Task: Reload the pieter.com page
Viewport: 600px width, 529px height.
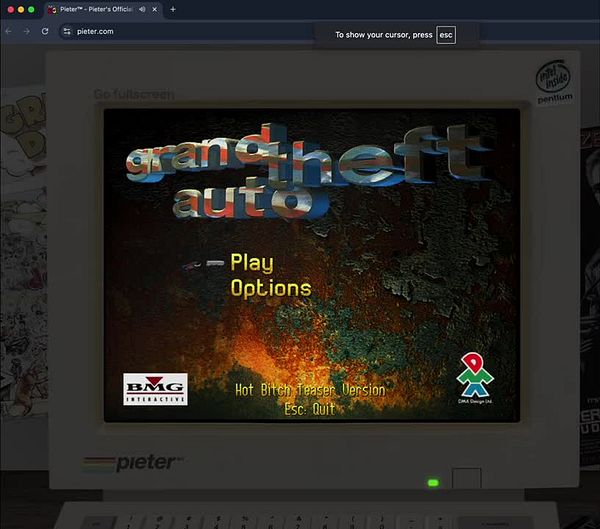Action: click(45, 31)
